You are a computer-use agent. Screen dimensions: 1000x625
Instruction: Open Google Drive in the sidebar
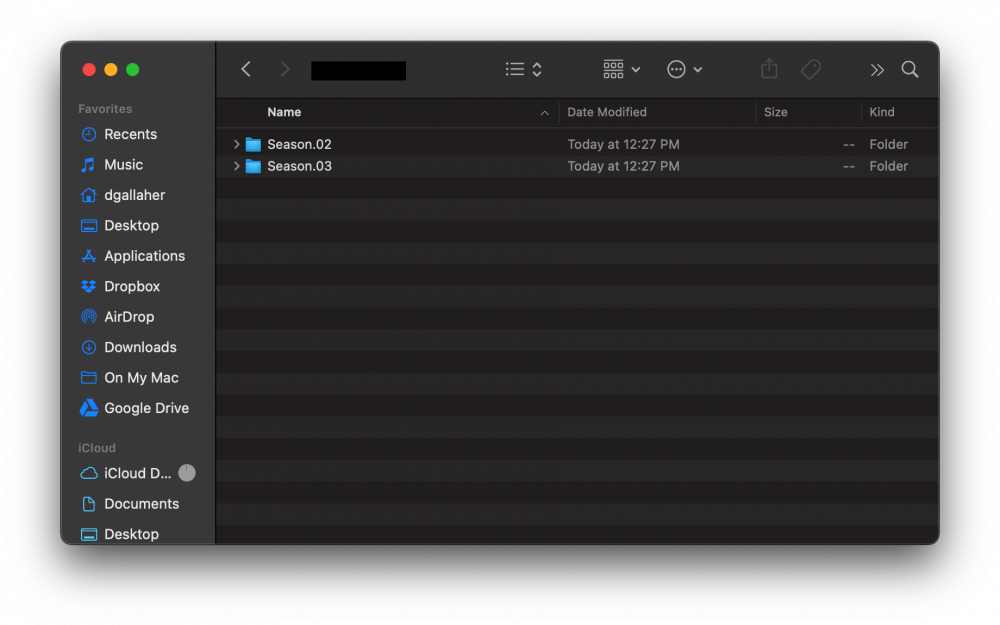click(x=146, y=408)
